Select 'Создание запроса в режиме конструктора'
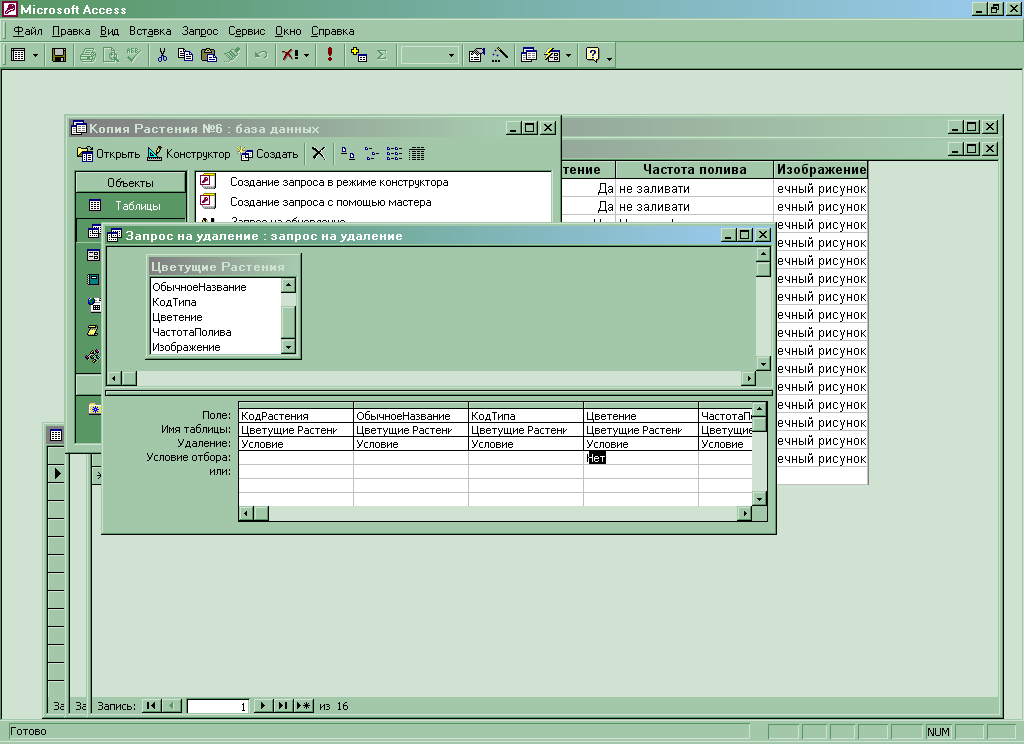The width and height of the screenshot is (1024, 744). tap(339, 182)
